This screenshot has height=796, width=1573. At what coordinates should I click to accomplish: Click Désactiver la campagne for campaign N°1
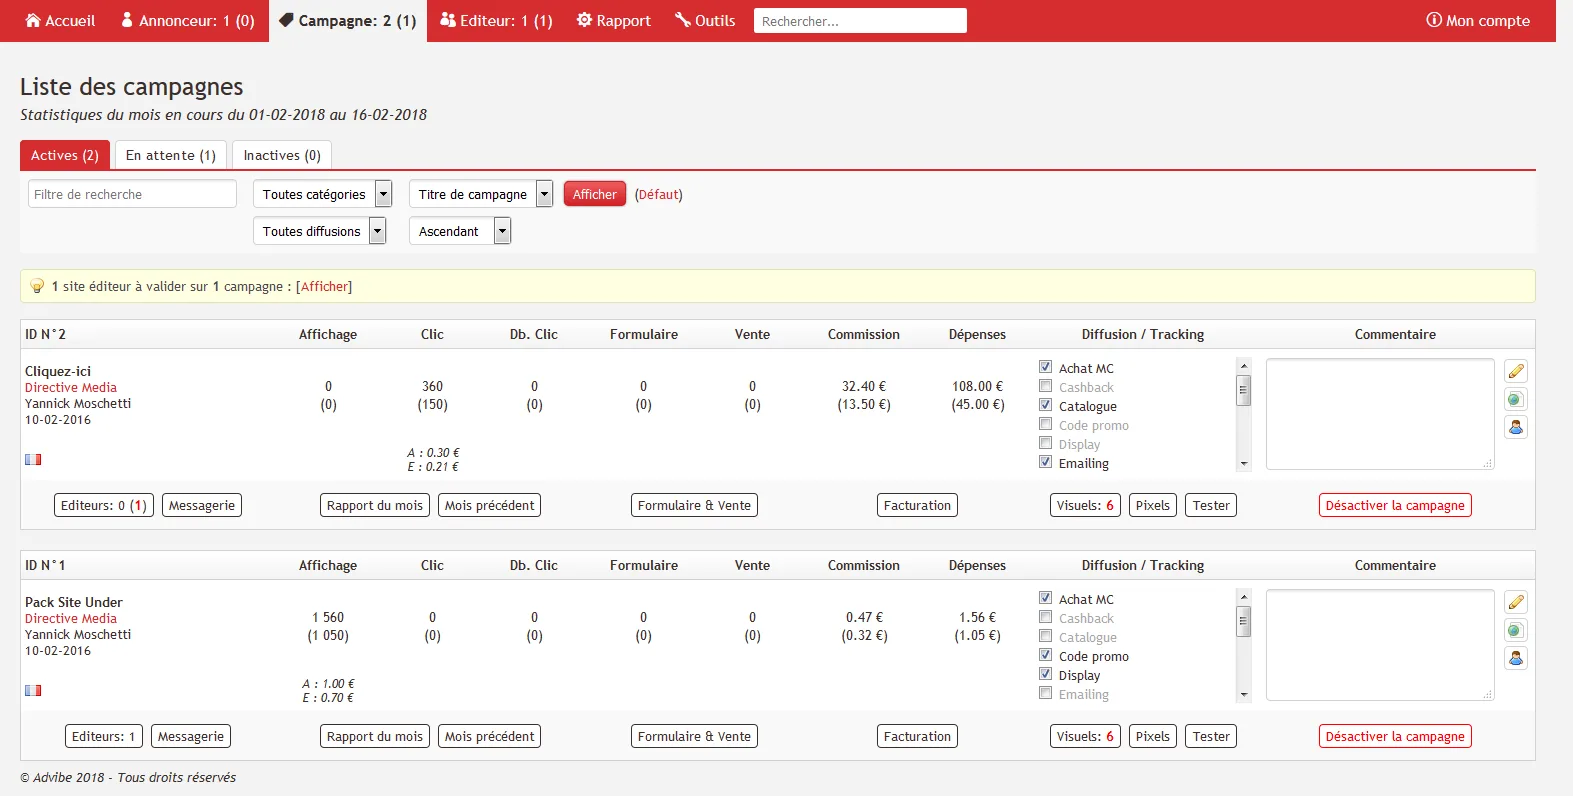(x=1395, y=736)
